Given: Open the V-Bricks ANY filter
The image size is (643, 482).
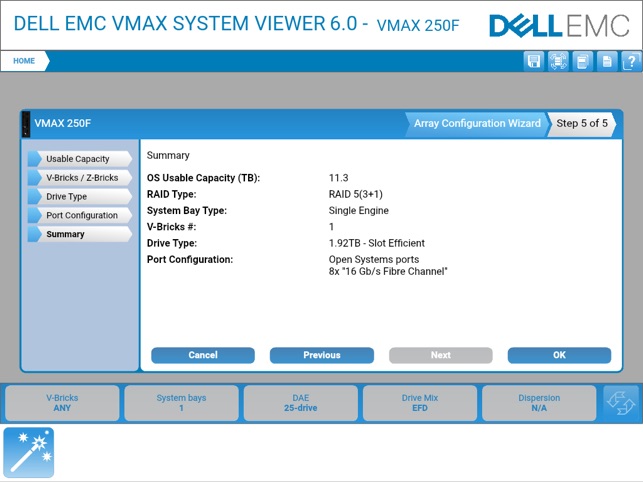Looking at the screenshot, I should tap(62, 403).
